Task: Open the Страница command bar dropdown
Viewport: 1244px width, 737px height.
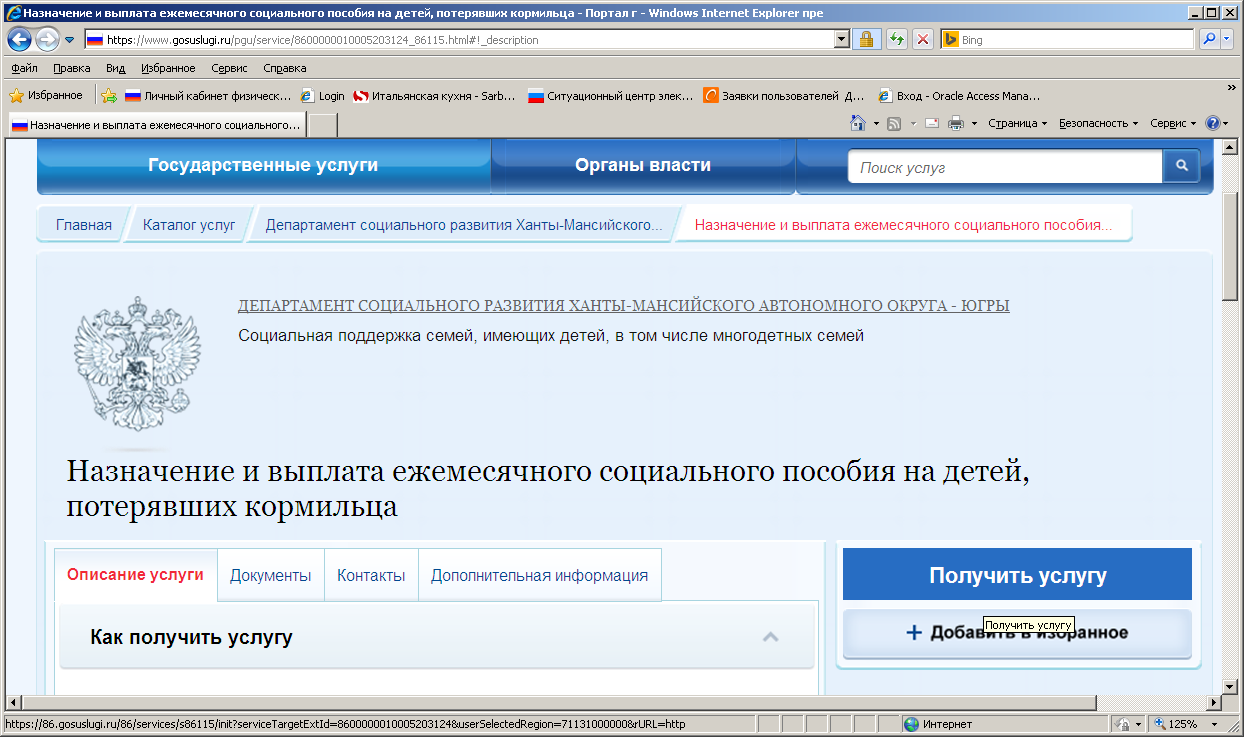Action: pyautogui.click(x=1017, y=124)
